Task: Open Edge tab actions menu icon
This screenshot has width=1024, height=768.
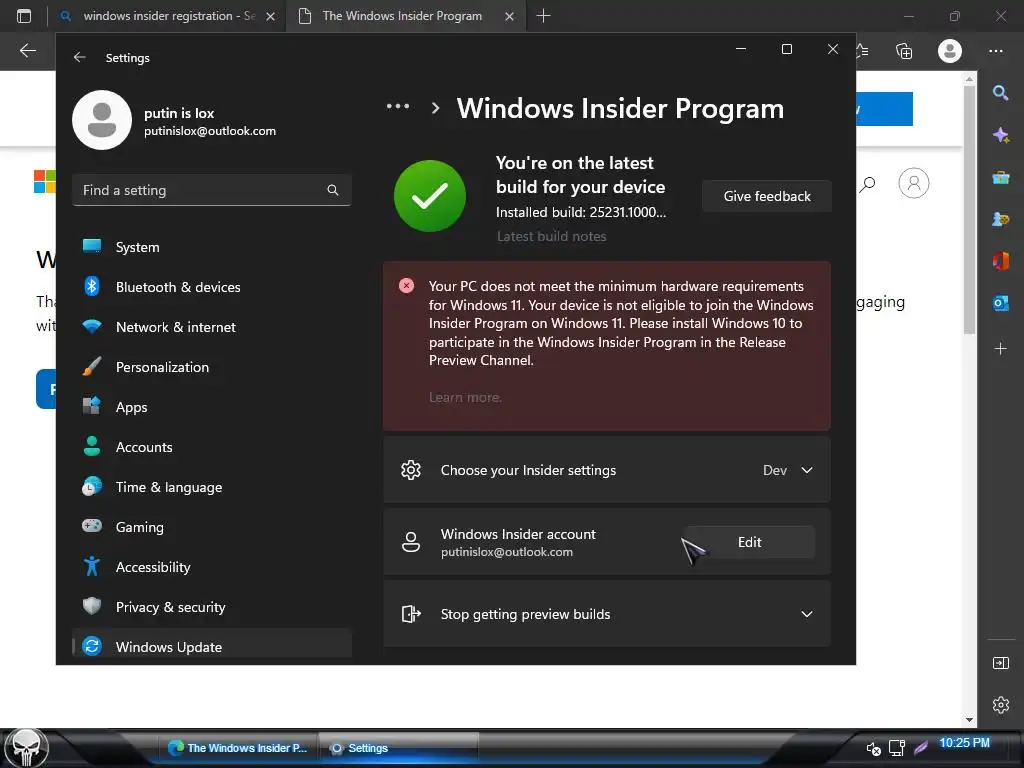Action: click(x=24, y=16)
